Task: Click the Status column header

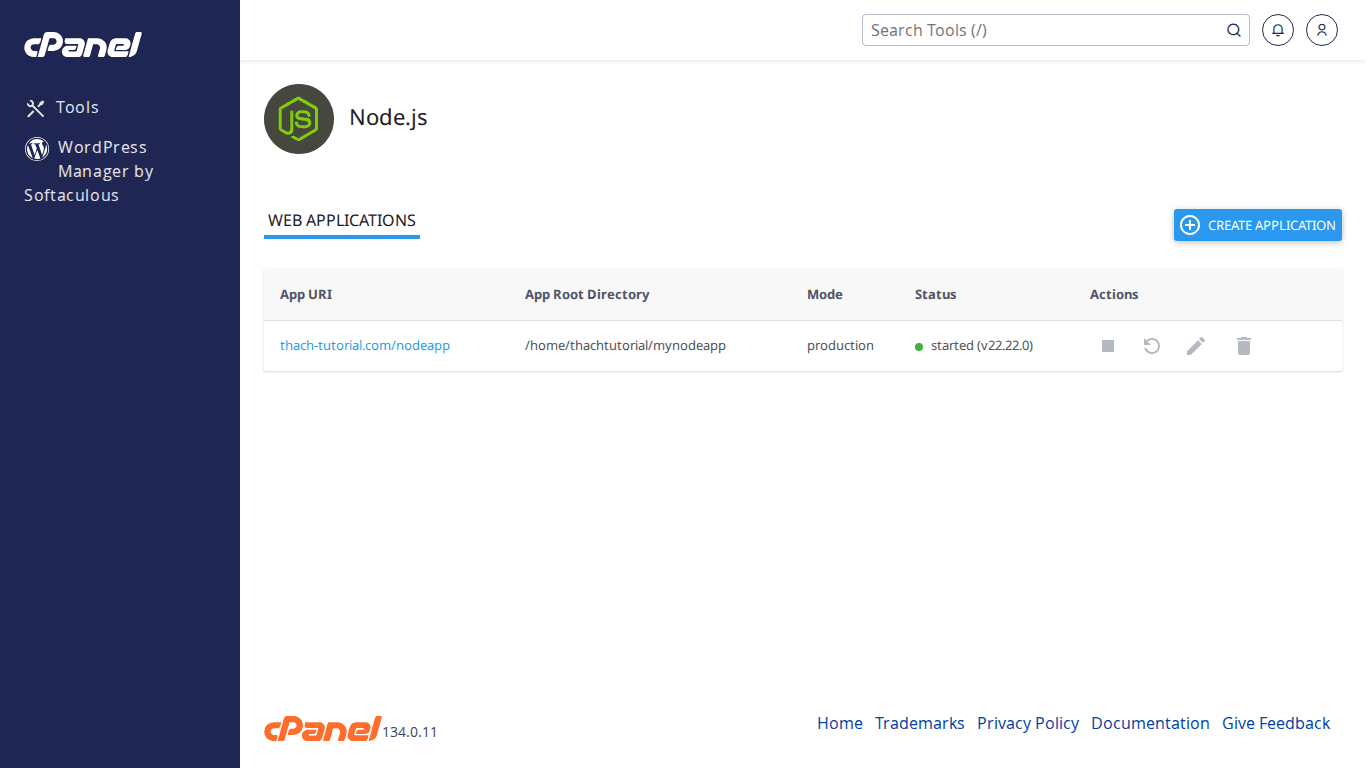Action: coord(936,295)
